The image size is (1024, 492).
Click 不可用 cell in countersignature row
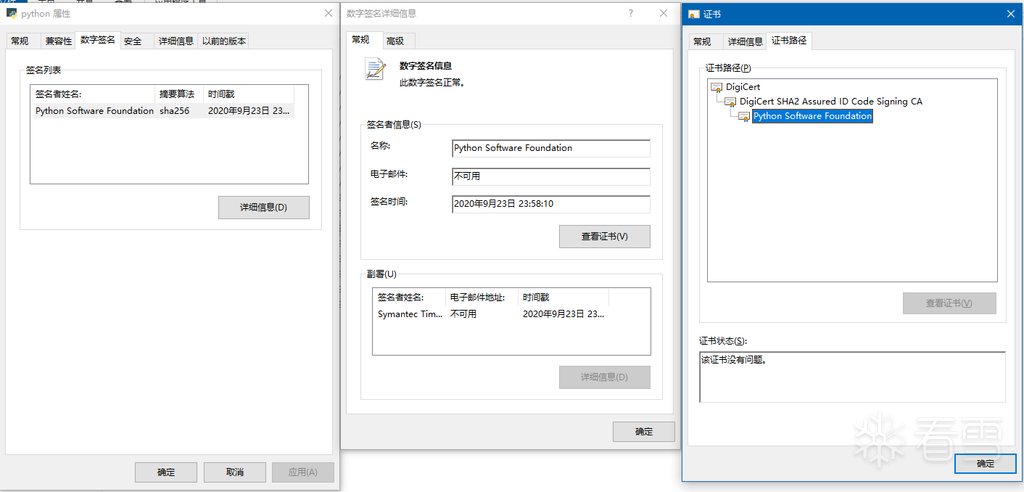point(464,314)
